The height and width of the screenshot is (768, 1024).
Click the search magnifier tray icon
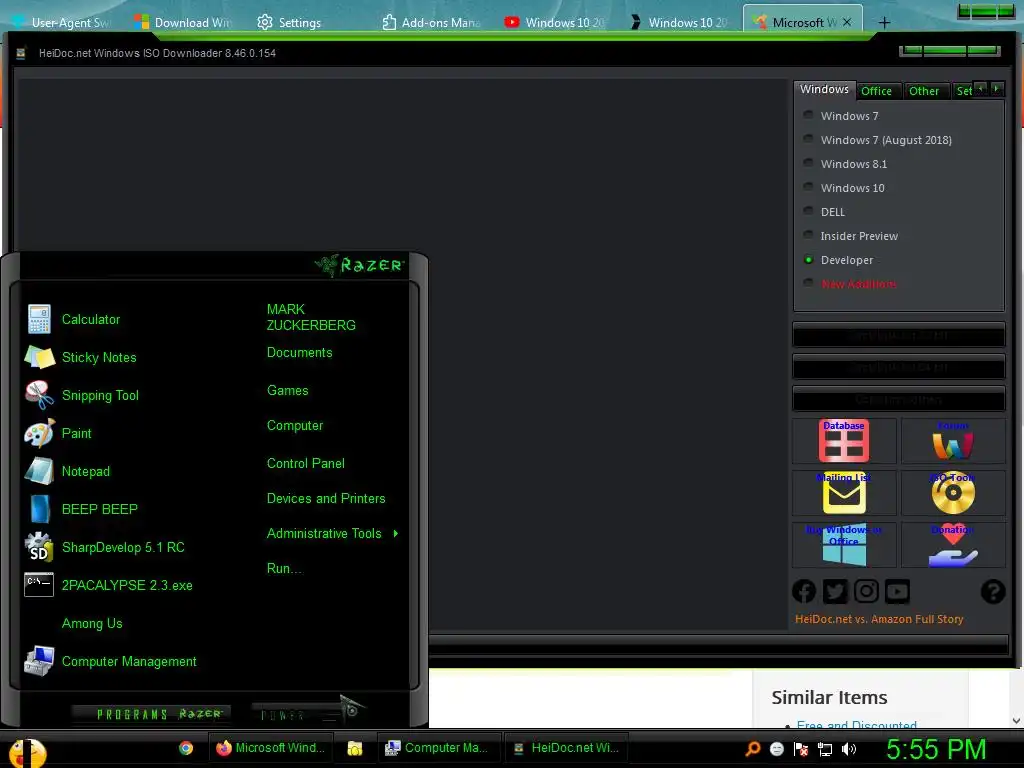[753, 748]
